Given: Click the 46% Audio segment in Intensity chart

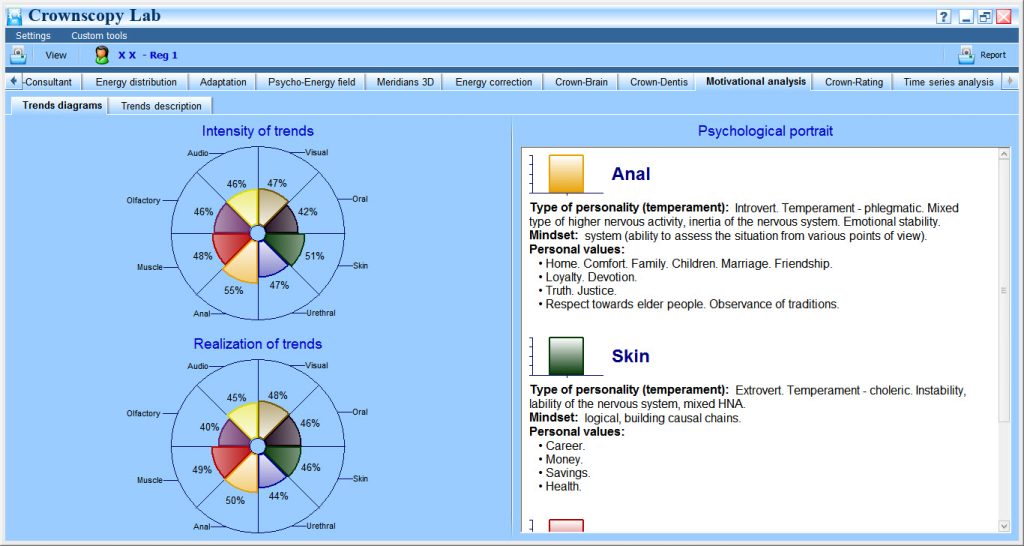Looking at the screenshot, I should coord(243,206).
